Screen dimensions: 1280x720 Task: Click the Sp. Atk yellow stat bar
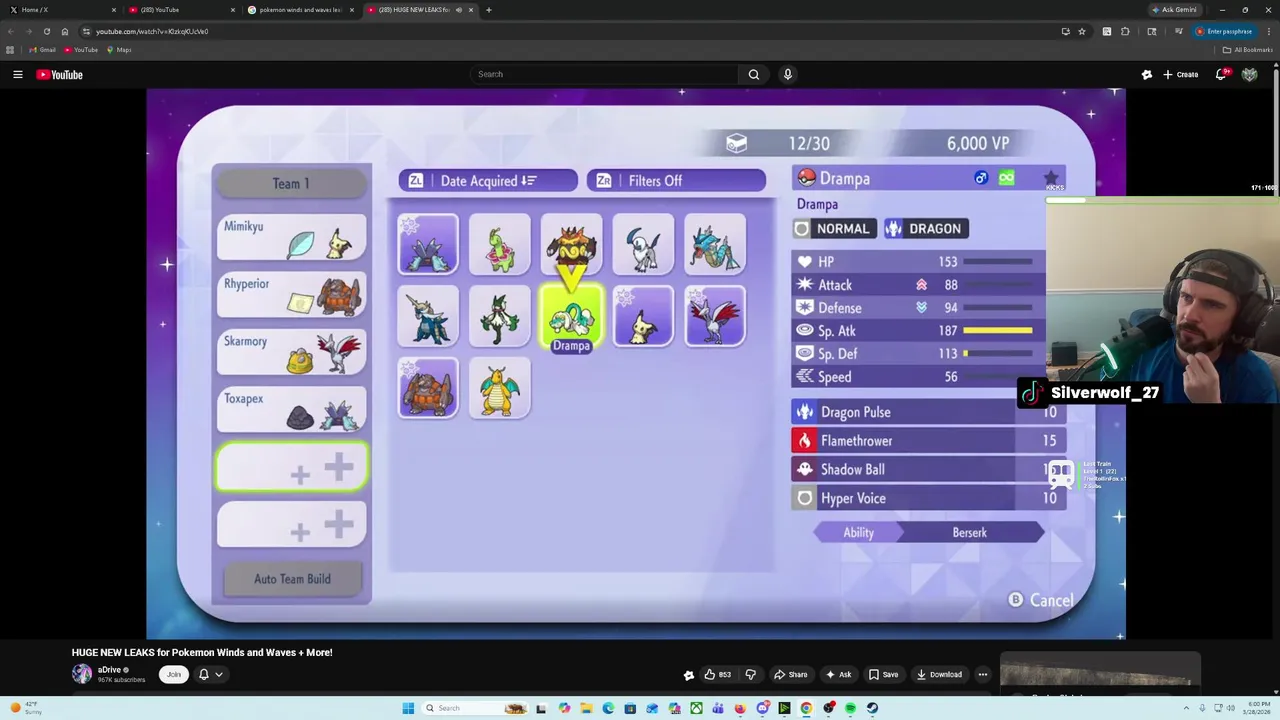click(998, 331)
